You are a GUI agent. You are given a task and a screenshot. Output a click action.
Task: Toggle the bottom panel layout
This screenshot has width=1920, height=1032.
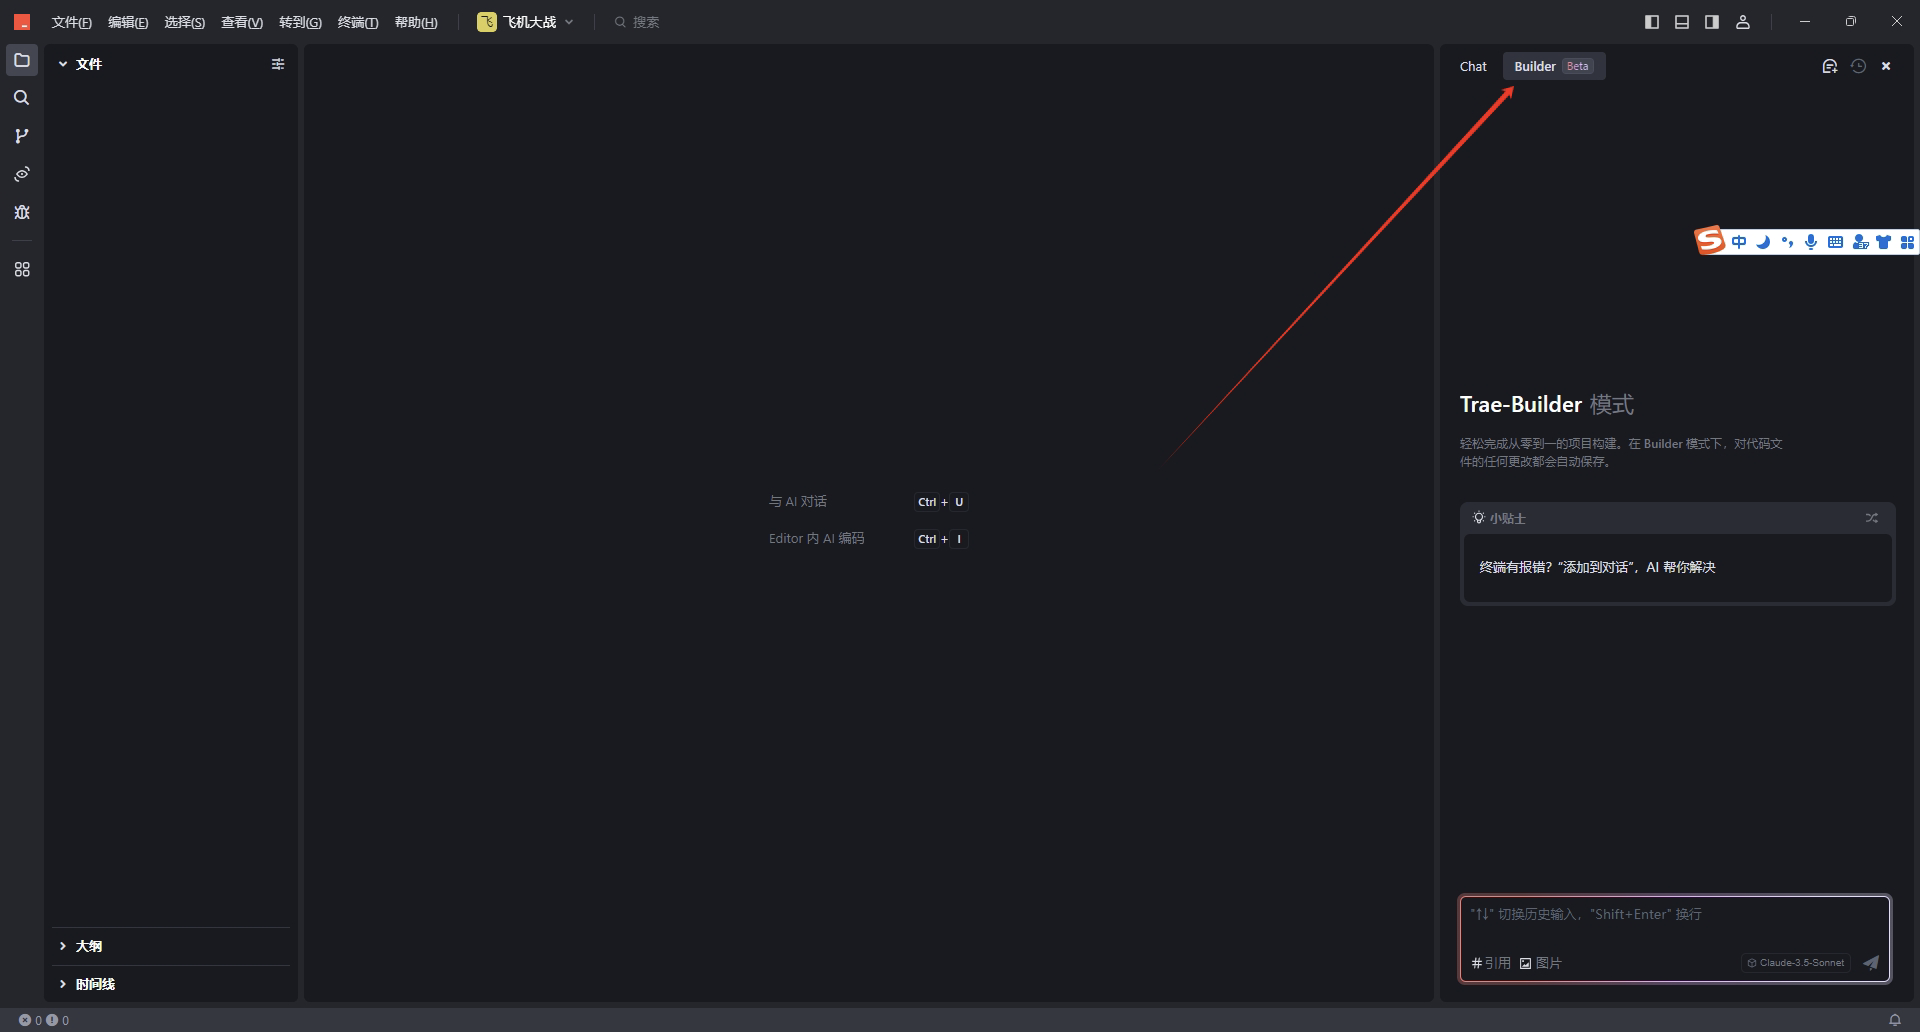tap(1682, 22)
